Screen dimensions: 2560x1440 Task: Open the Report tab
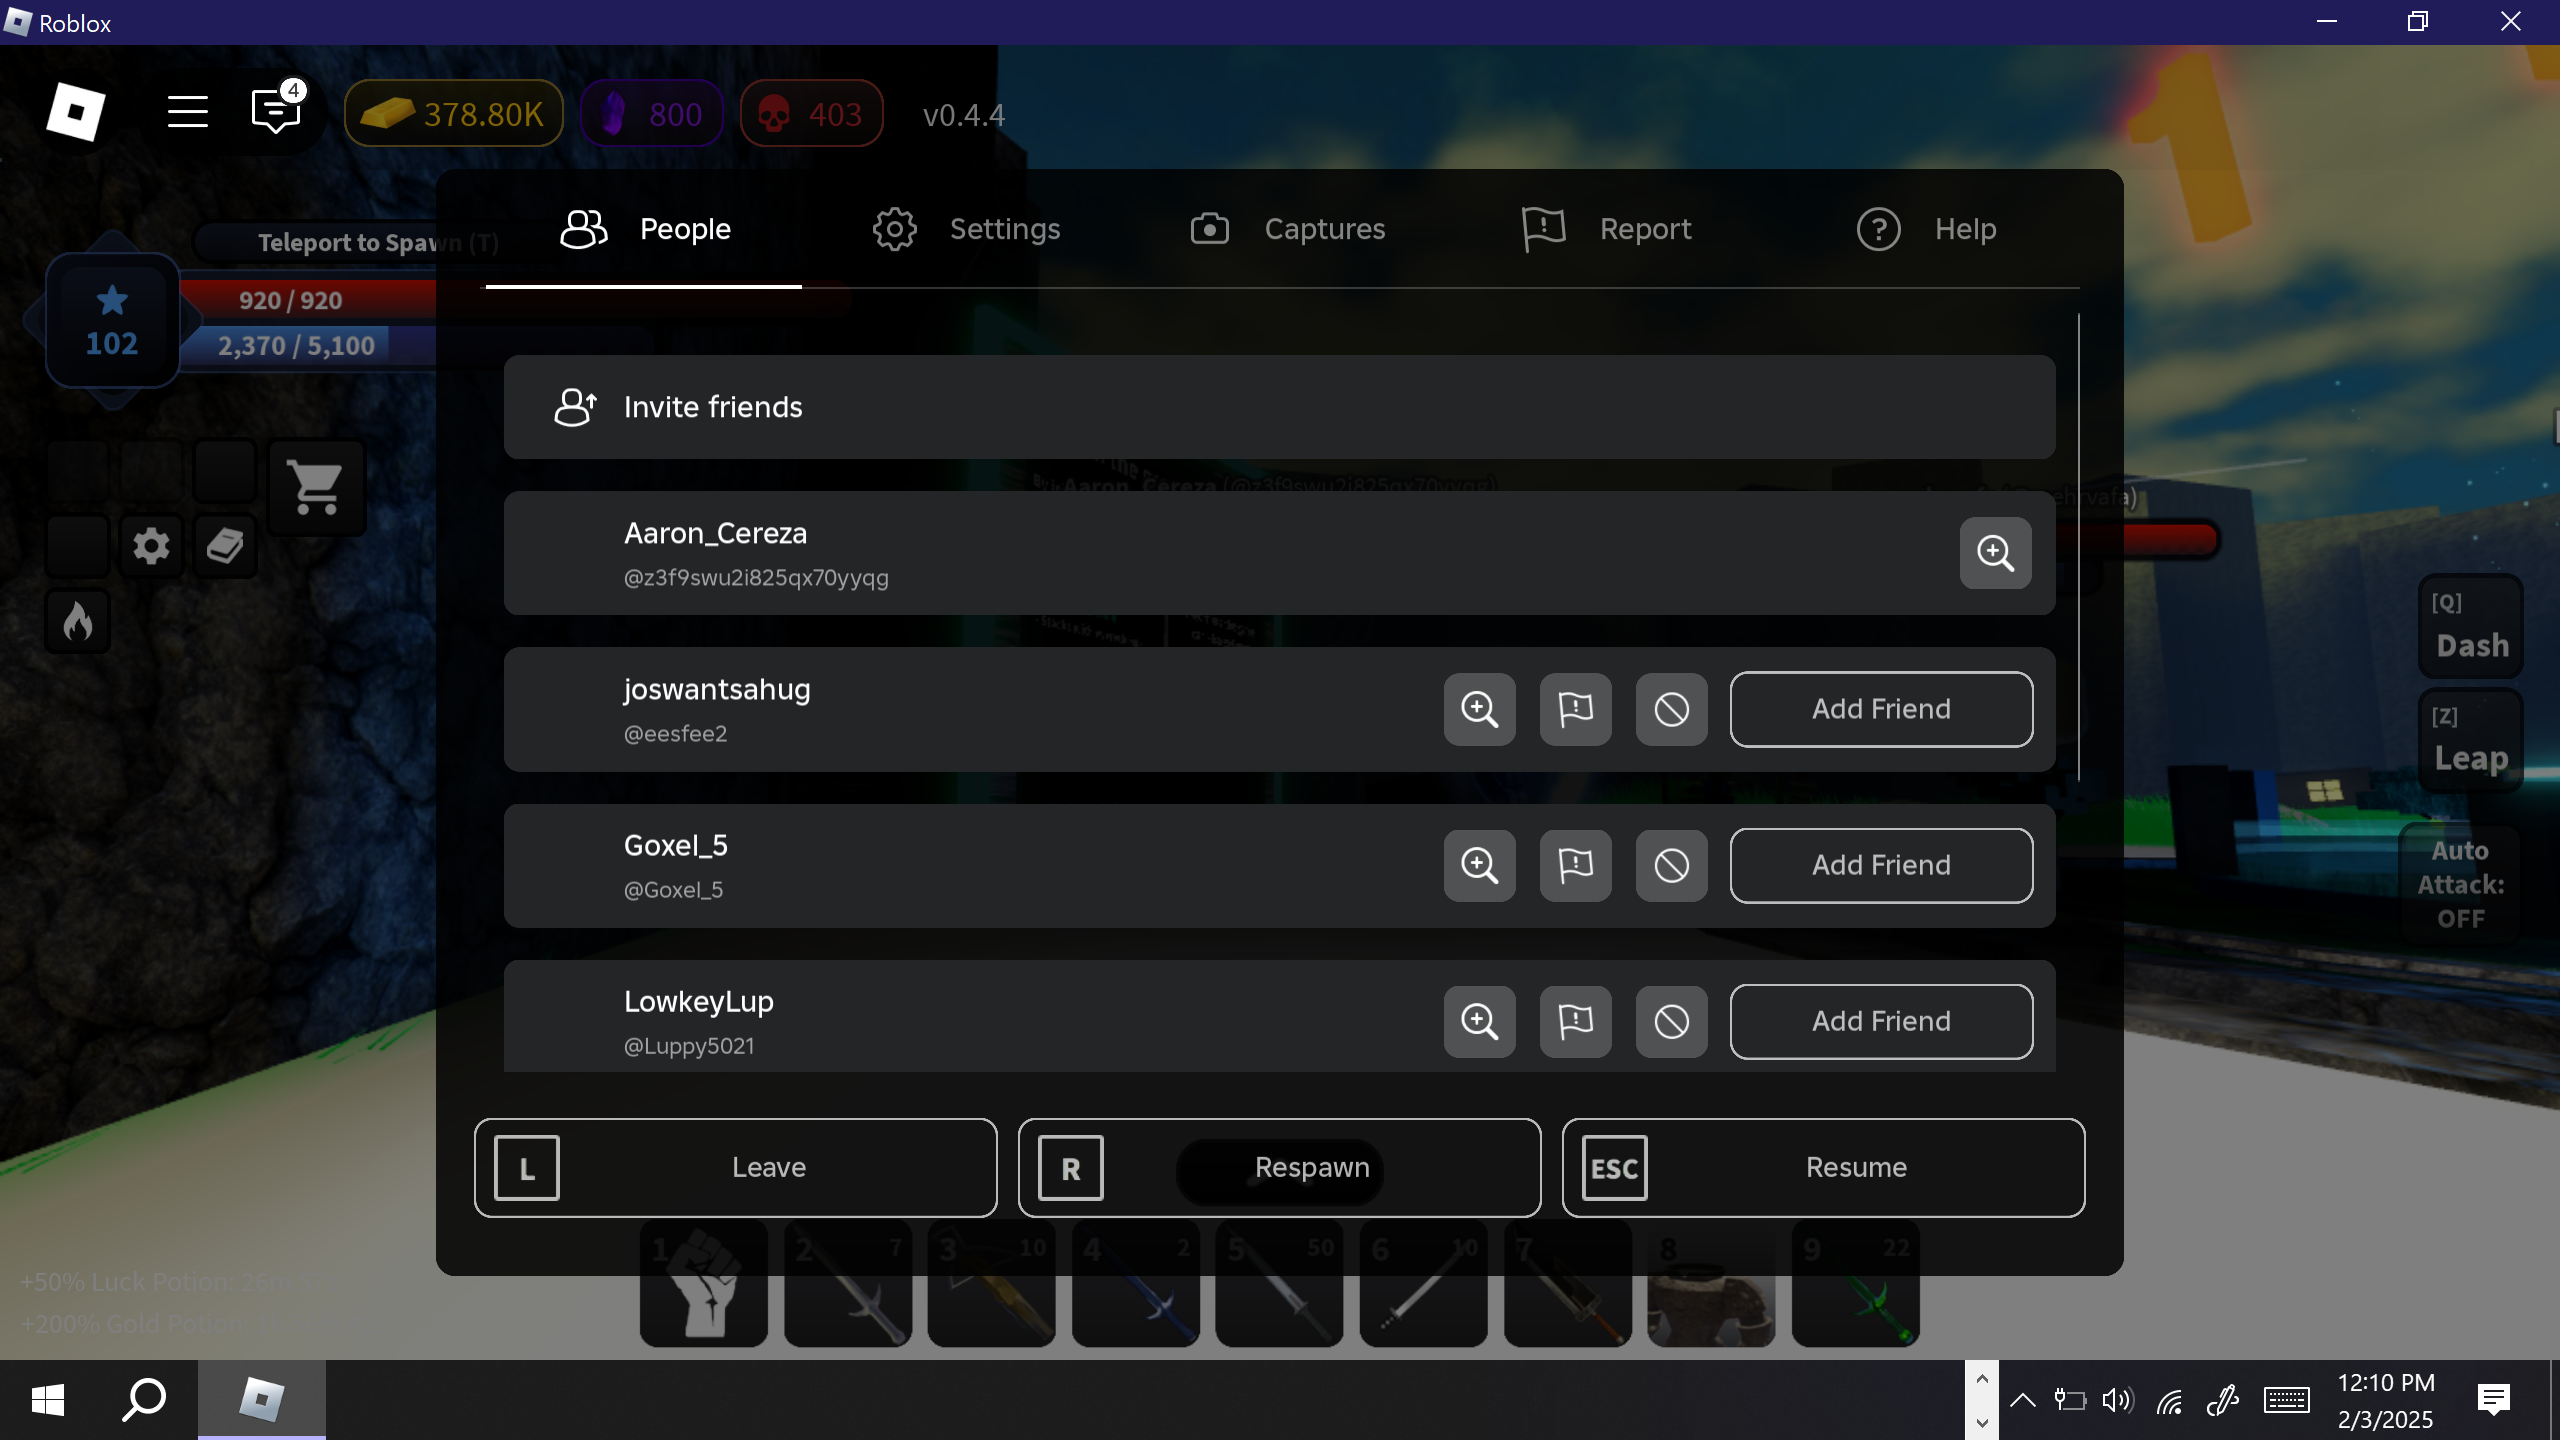1606,229
